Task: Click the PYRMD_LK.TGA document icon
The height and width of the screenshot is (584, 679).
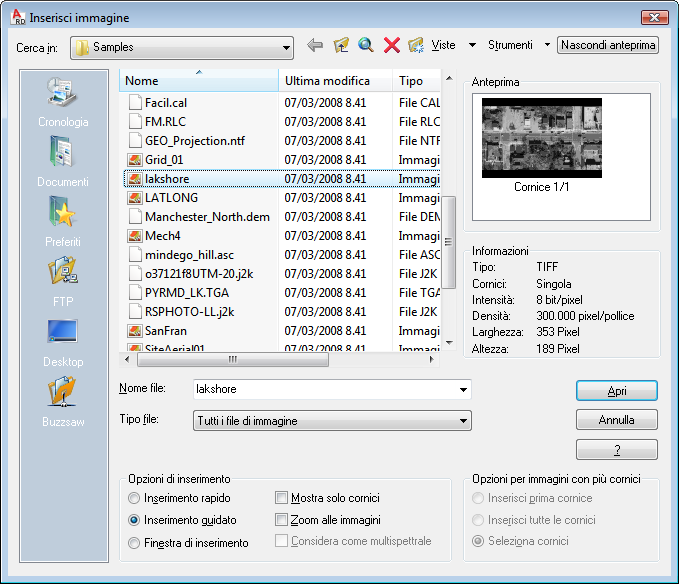Action: coord(135,293)
